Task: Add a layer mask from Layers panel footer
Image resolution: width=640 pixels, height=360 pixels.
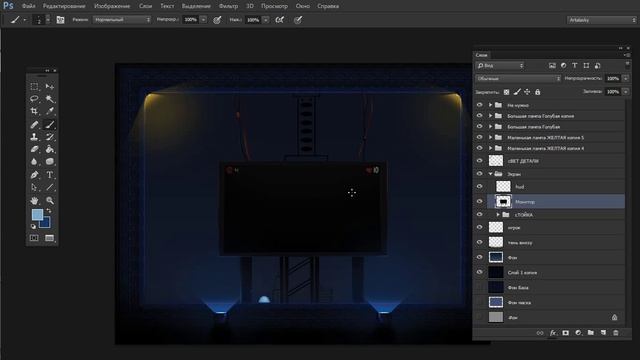Action: coord(565,333)
